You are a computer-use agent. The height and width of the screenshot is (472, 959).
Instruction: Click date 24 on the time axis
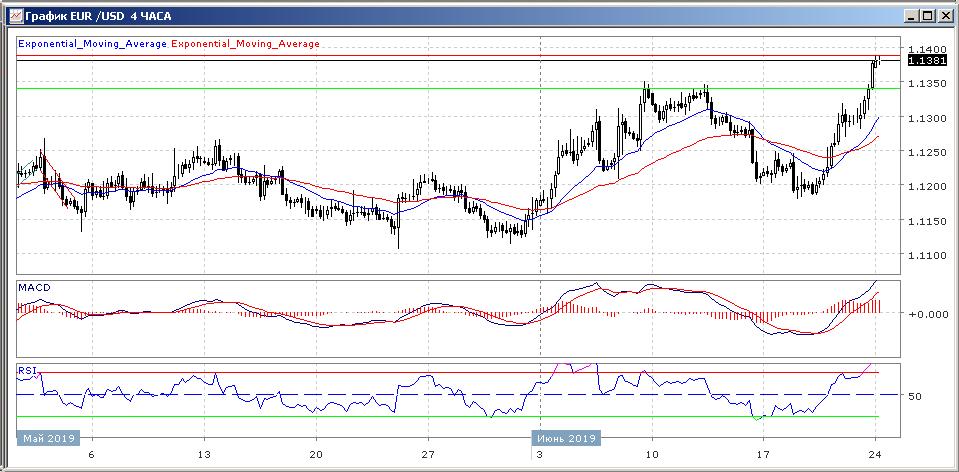pyautogui.click(x=876, y=452)
